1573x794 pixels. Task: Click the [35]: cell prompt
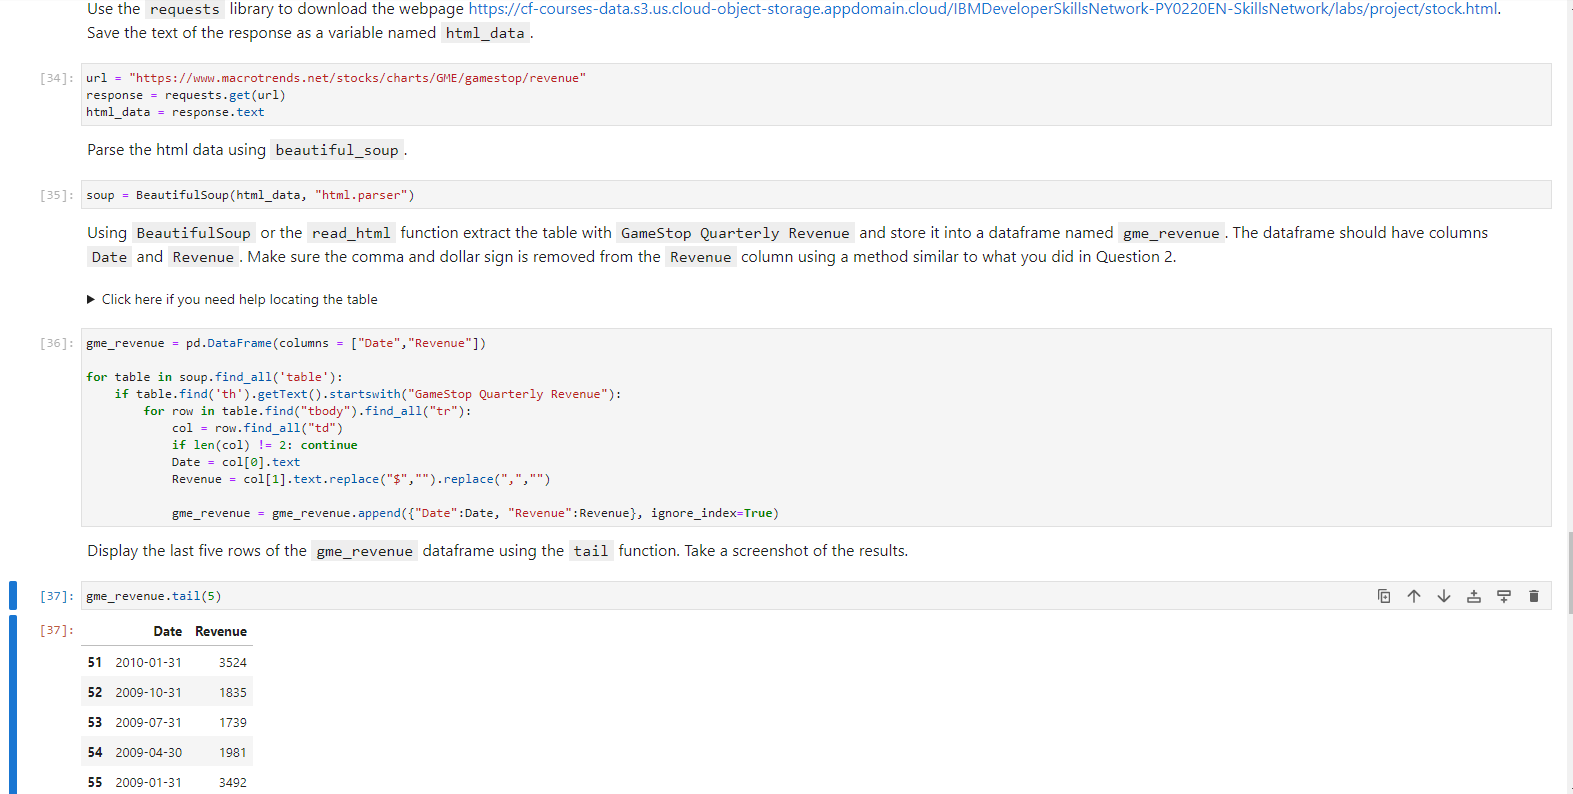pyautogui.click(x=56, y=195)
